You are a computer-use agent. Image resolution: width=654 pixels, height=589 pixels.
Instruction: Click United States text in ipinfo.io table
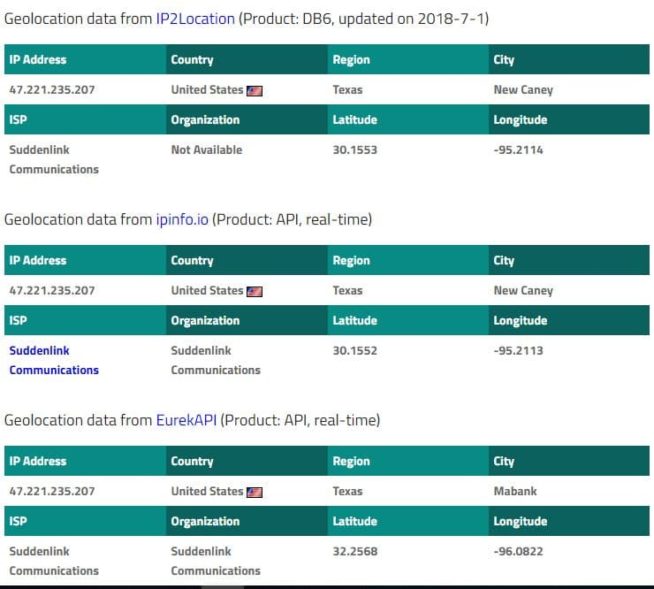coord(207,290)
